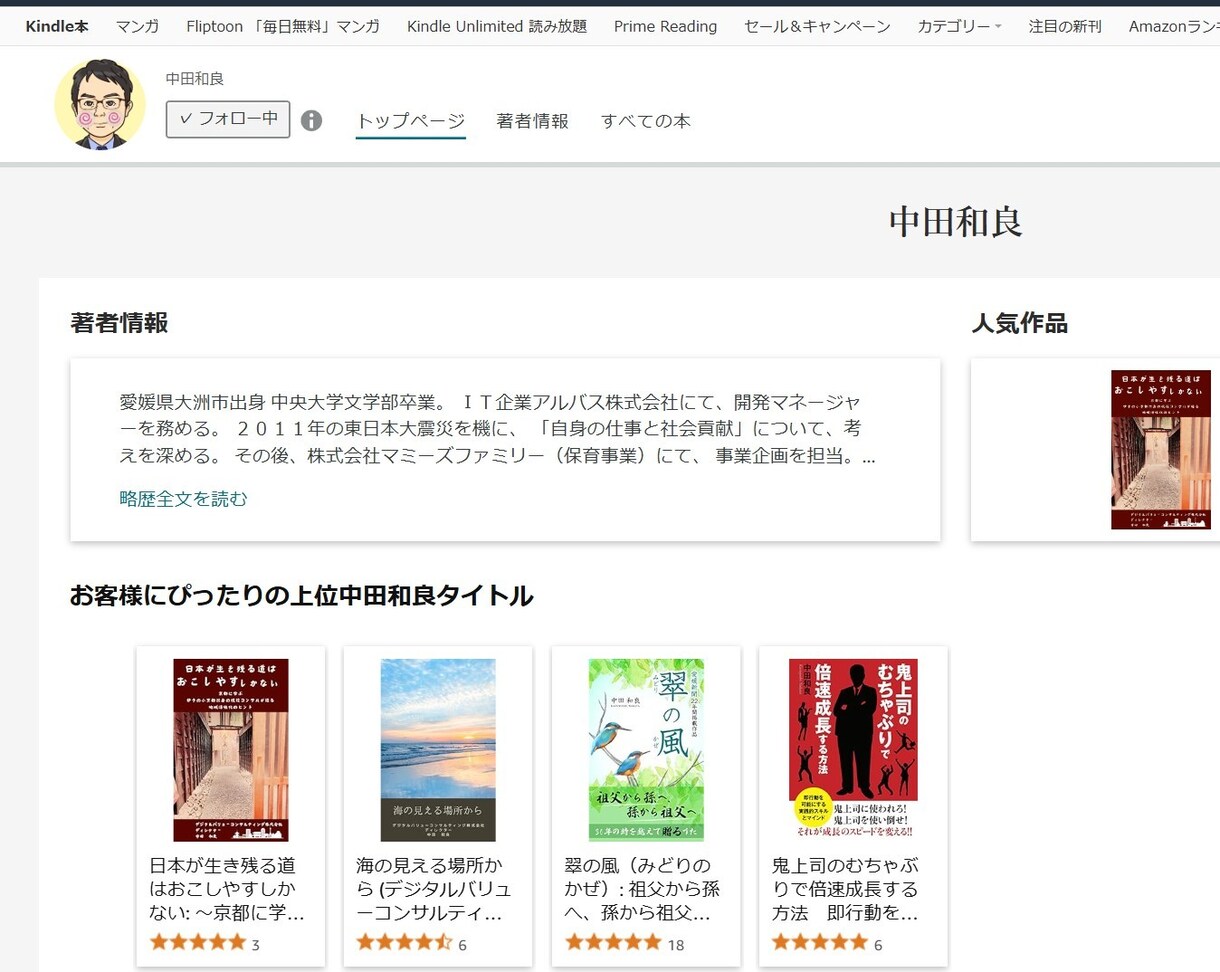Click title link 海の見える場所から
The height and width of the screenshot is (972, 1220).
tap(434, 889)
